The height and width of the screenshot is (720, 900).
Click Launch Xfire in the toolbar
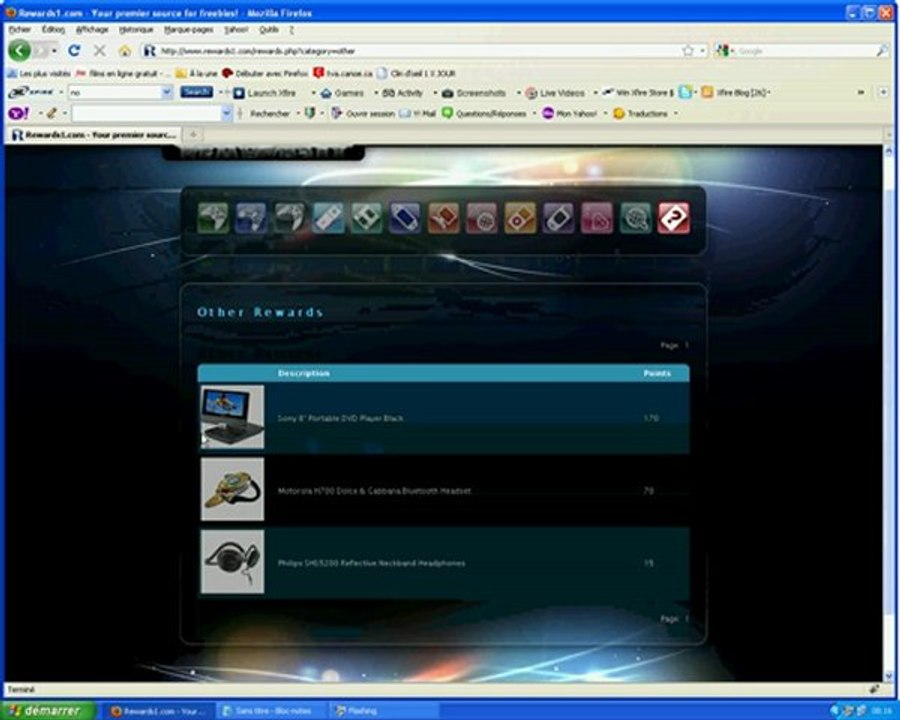coord(265,92)
